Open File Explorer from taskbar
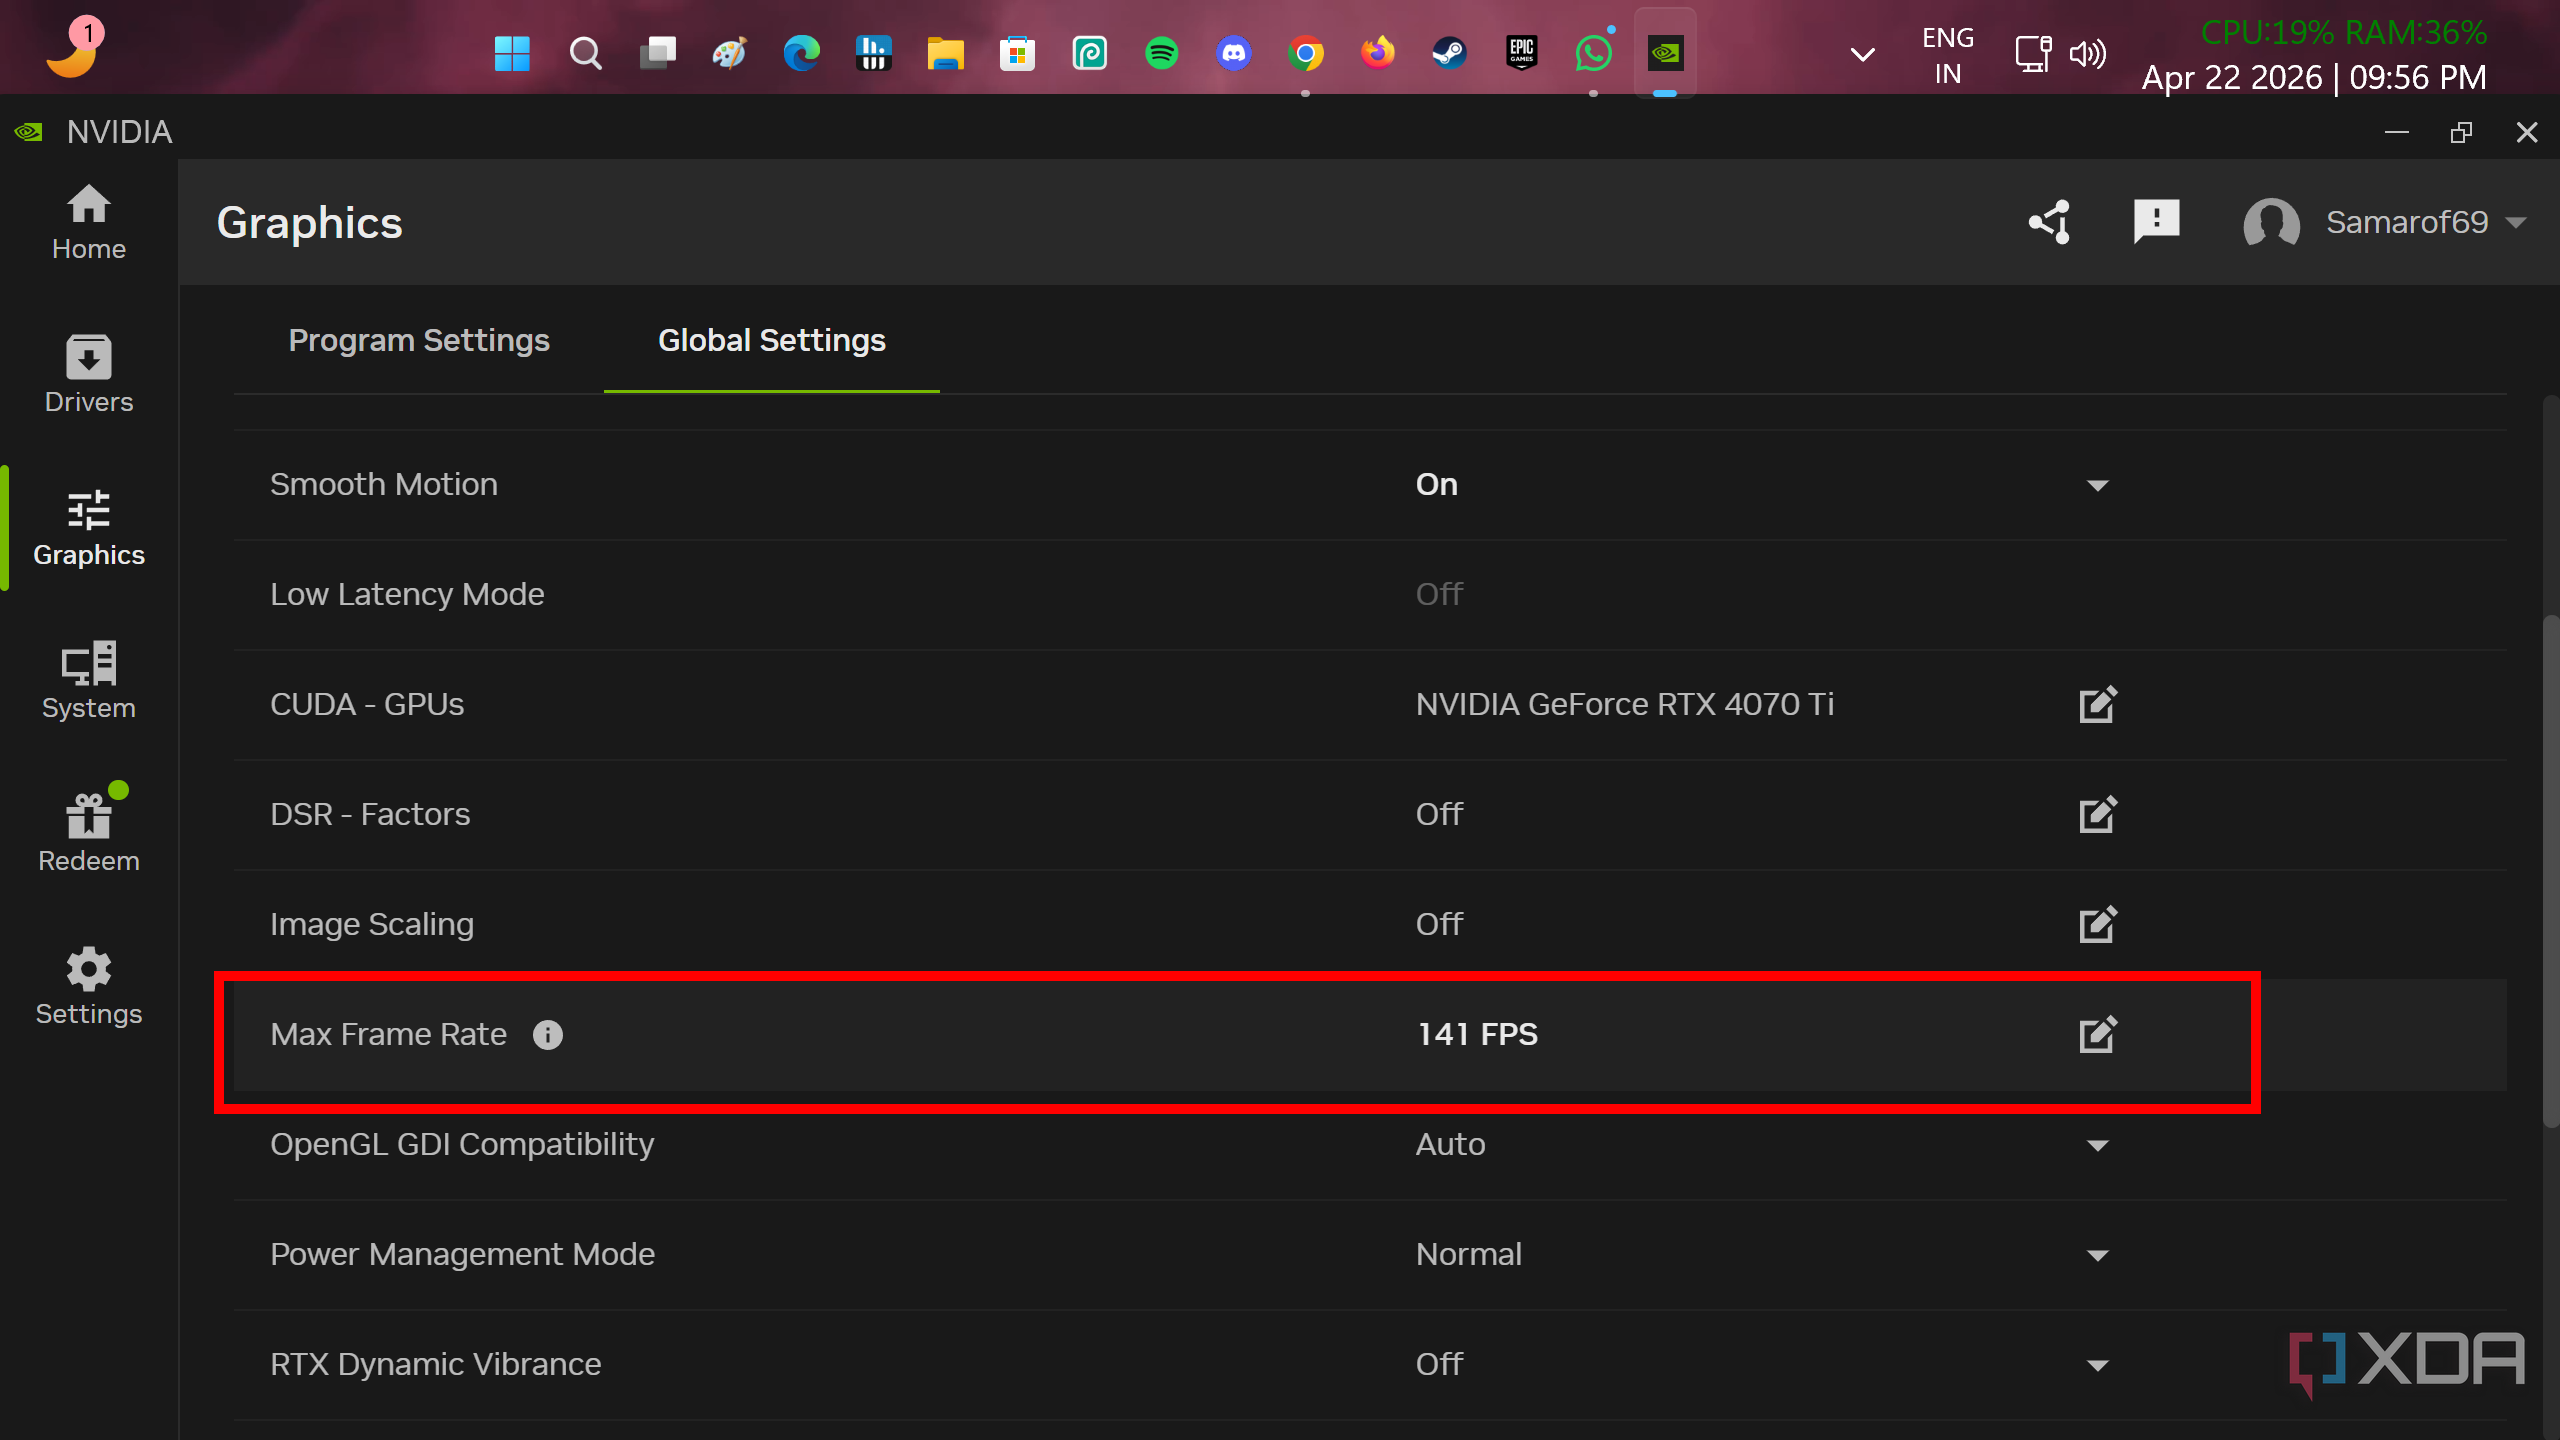The image size is (2560, 1440). tap(945, 53)
